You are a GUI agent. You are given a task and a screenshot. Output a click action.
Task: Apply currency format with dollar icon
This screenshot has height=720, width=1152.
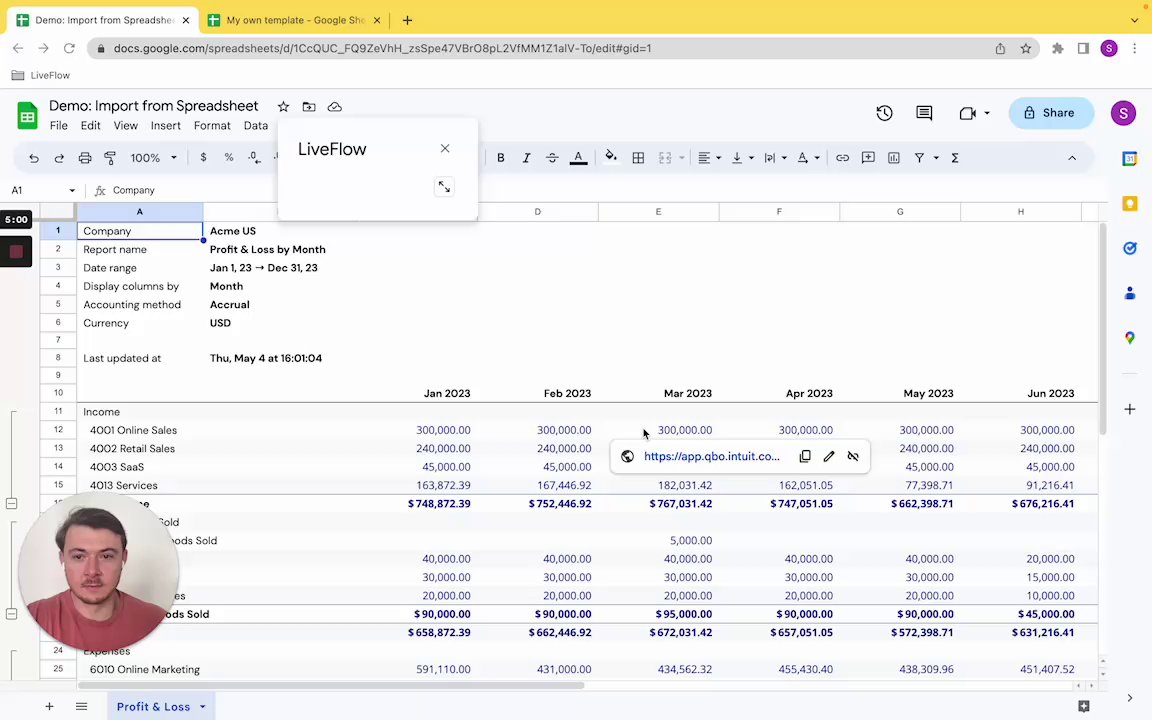tap(204, 158)
